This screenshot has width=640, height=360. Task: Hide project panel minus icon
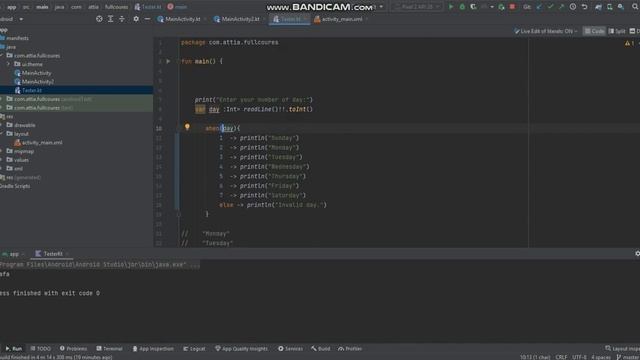click(x=147, y=19)
